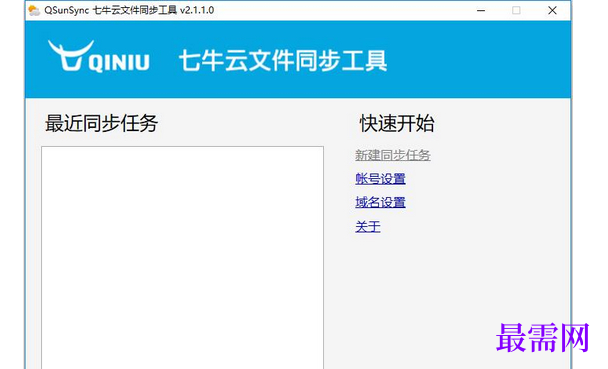Click the window title text v2.1.1.0
Viewport: 608px width, 369px height.
(x=197, y=10)
